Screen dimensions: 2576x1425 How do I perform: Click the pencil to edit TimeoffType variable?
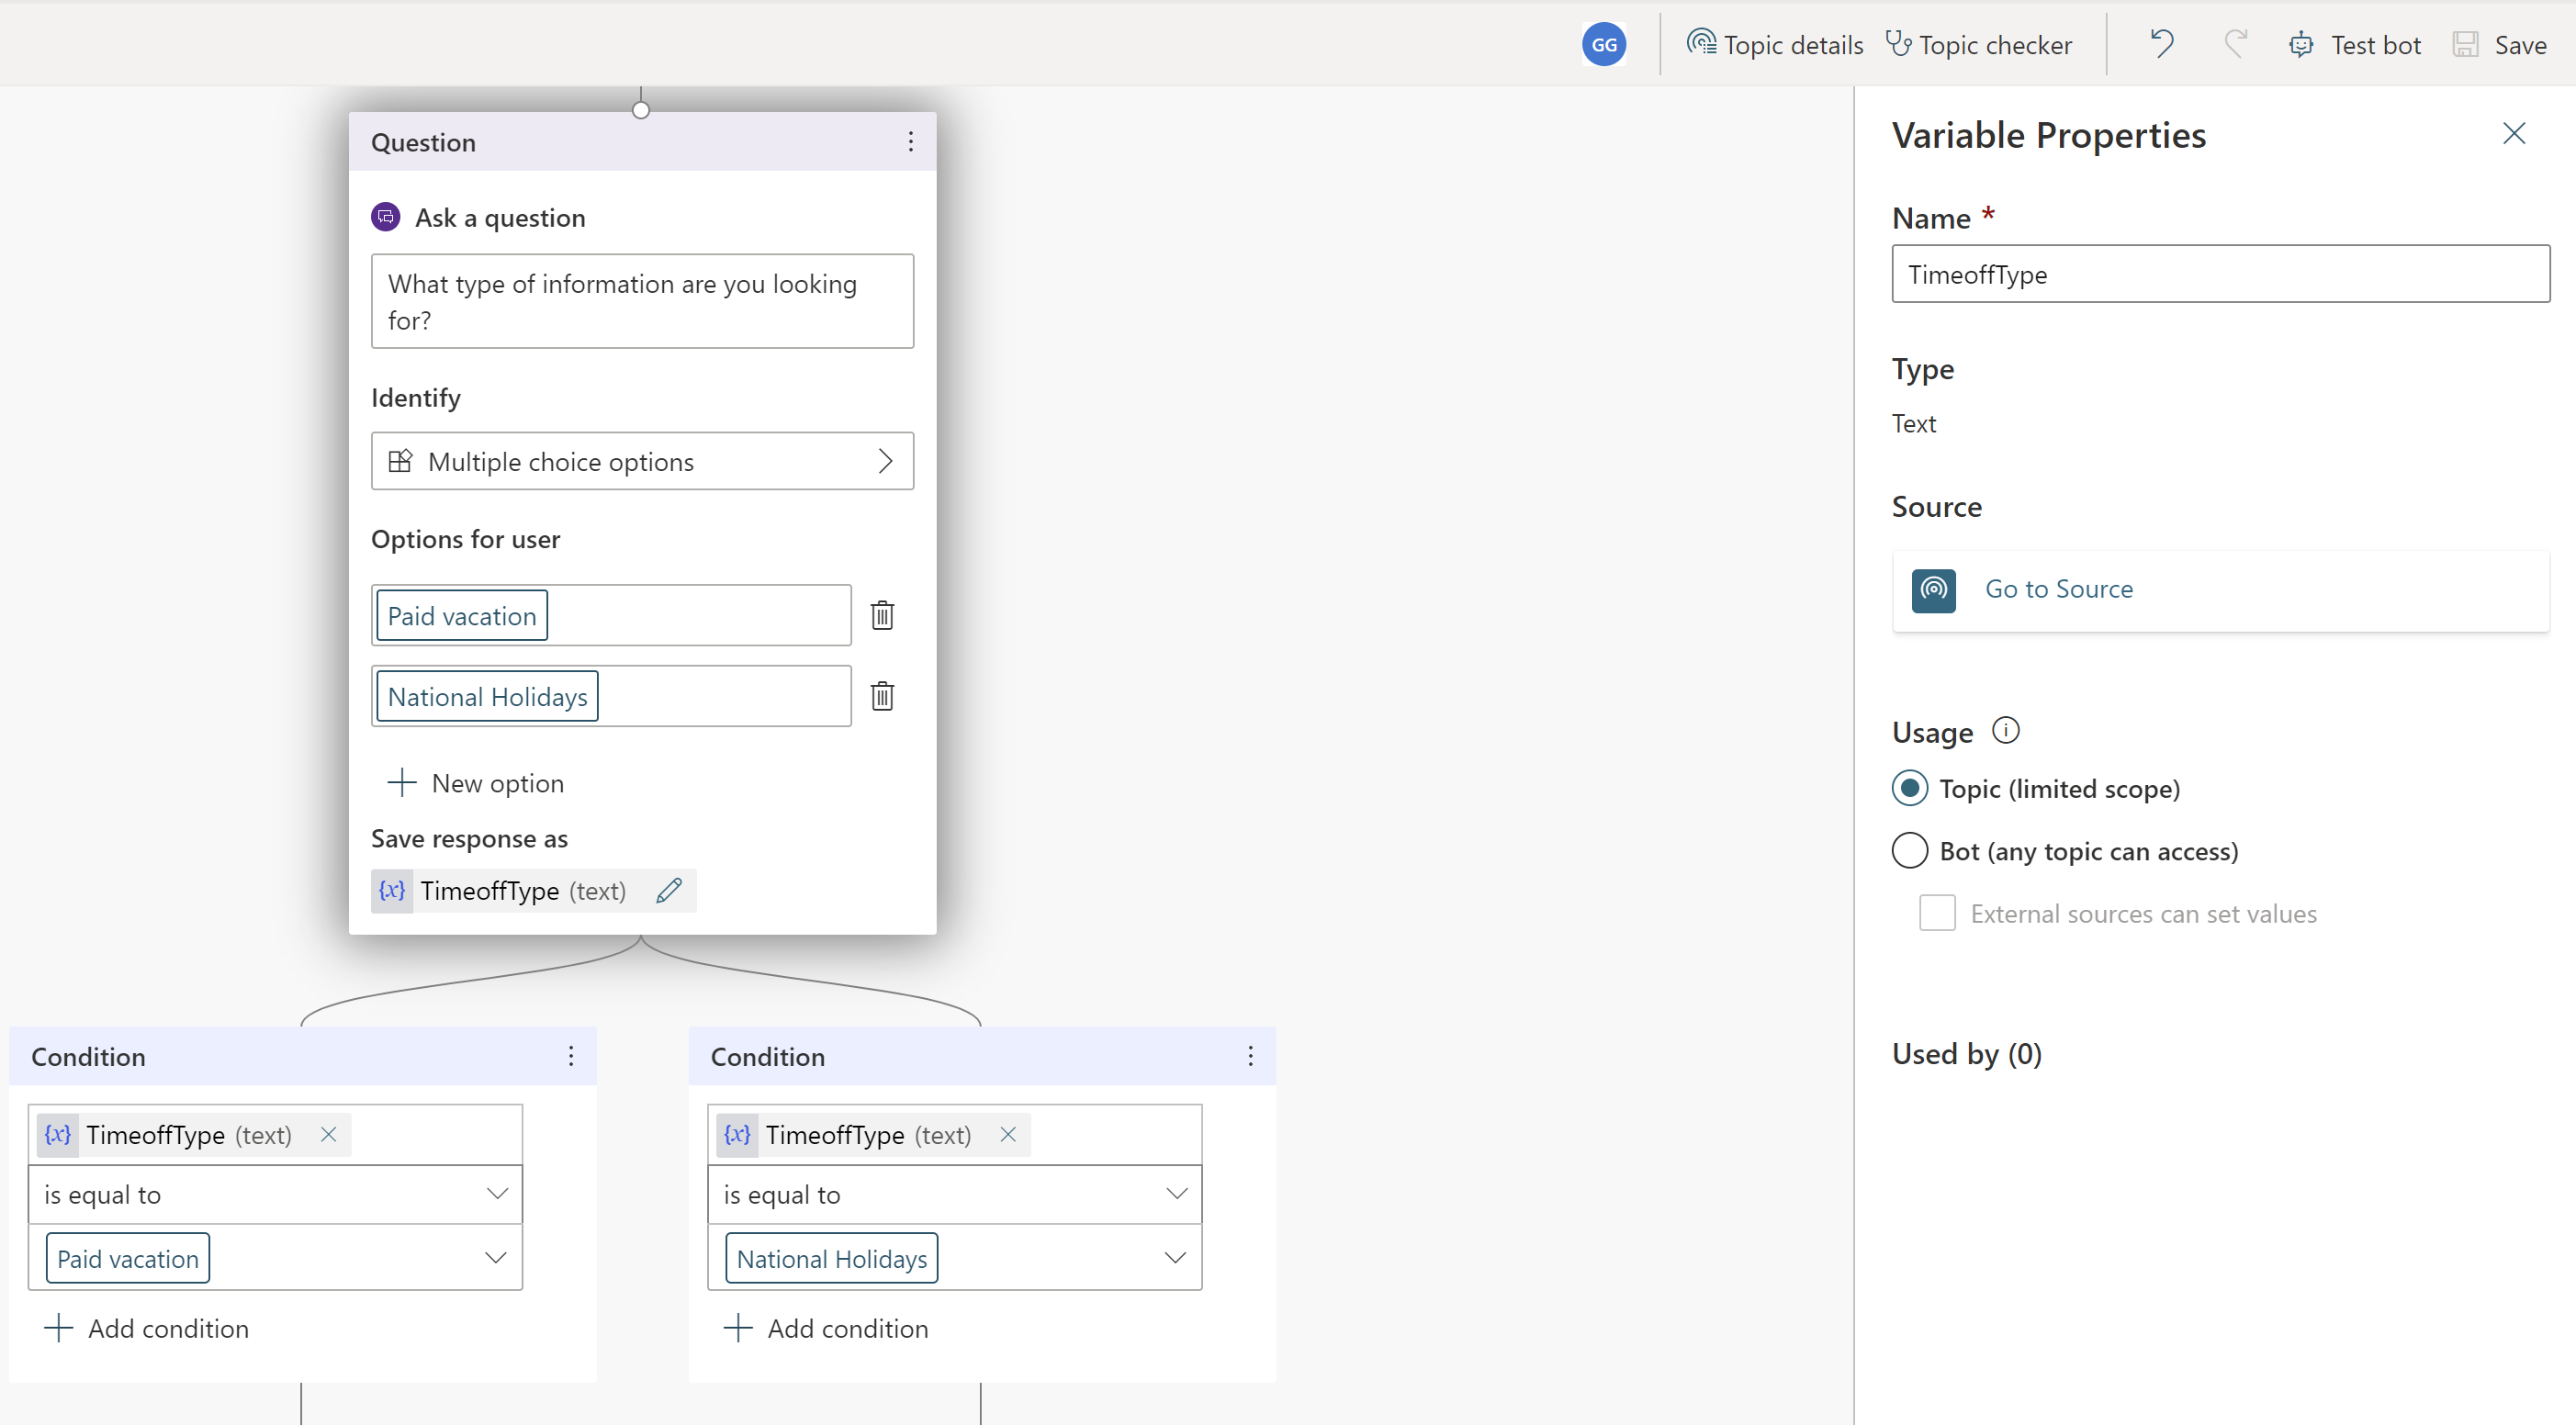click(x=669, y=890)
